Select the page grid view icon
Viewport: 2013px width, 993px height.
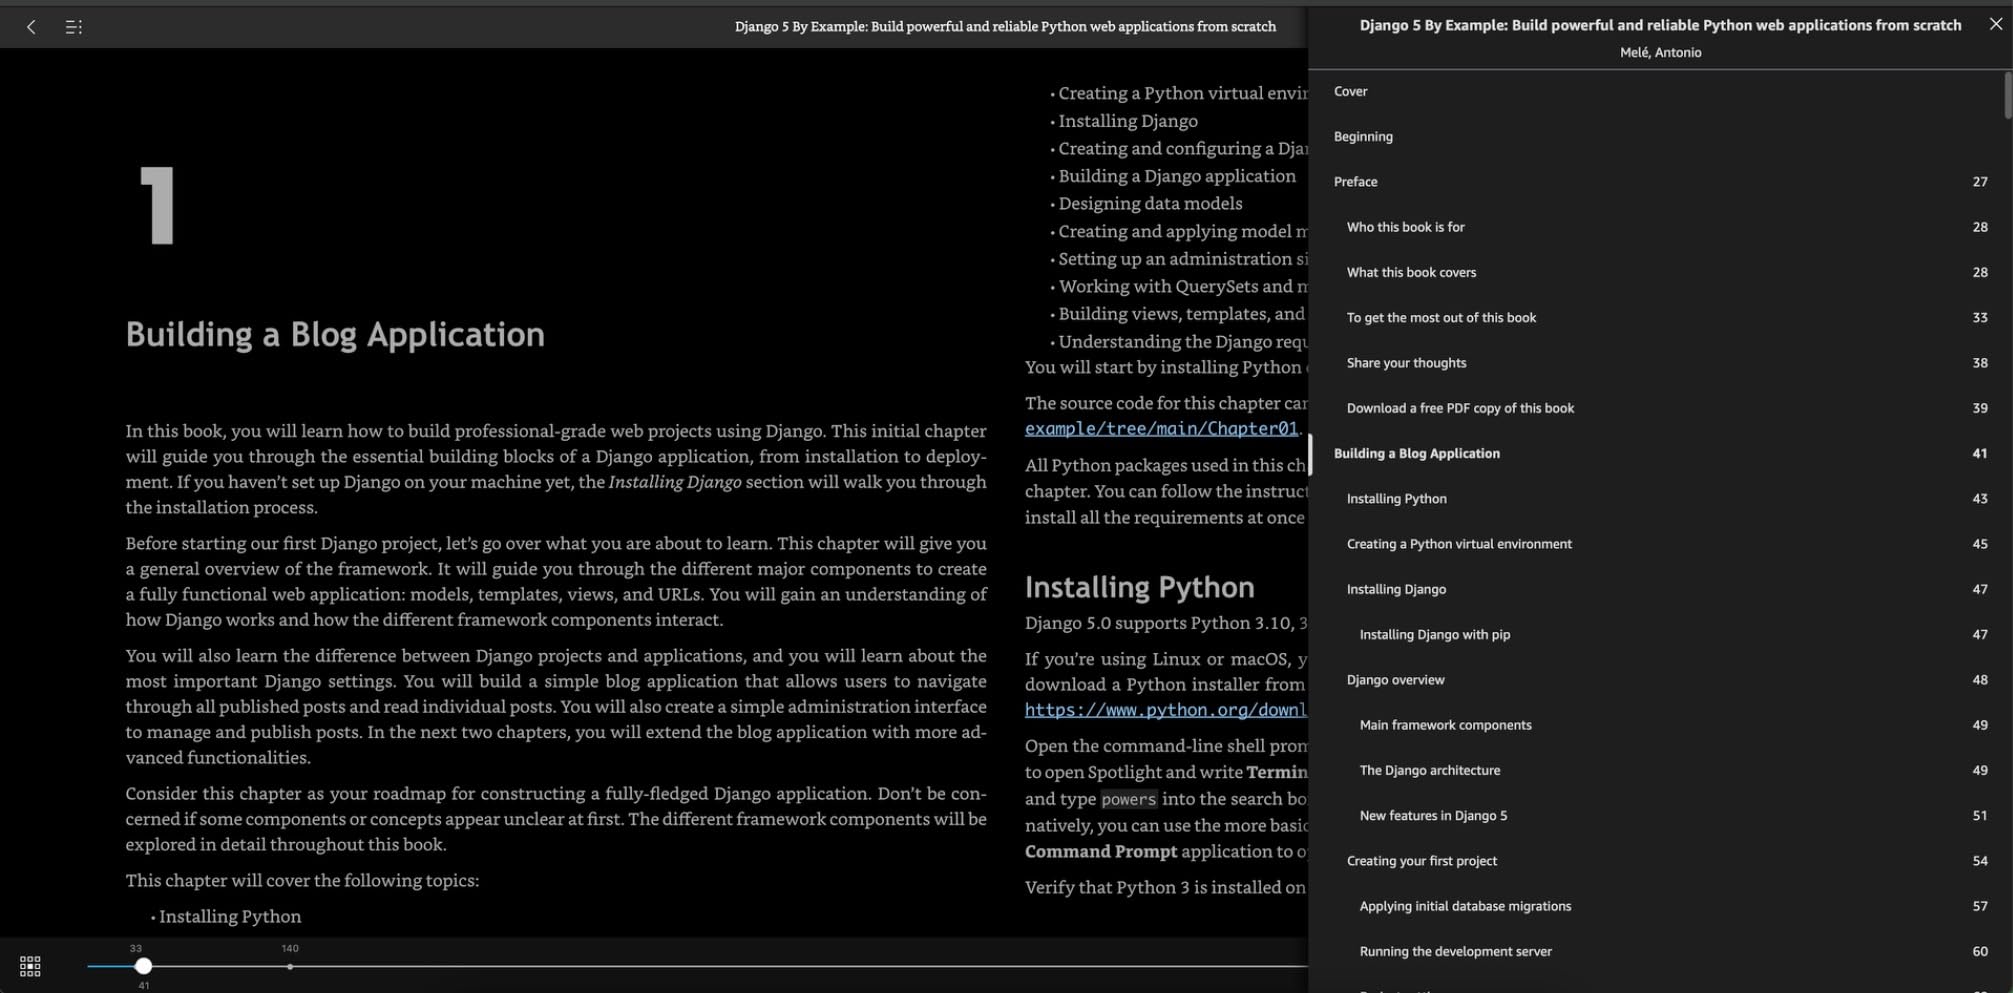[29, 965]
